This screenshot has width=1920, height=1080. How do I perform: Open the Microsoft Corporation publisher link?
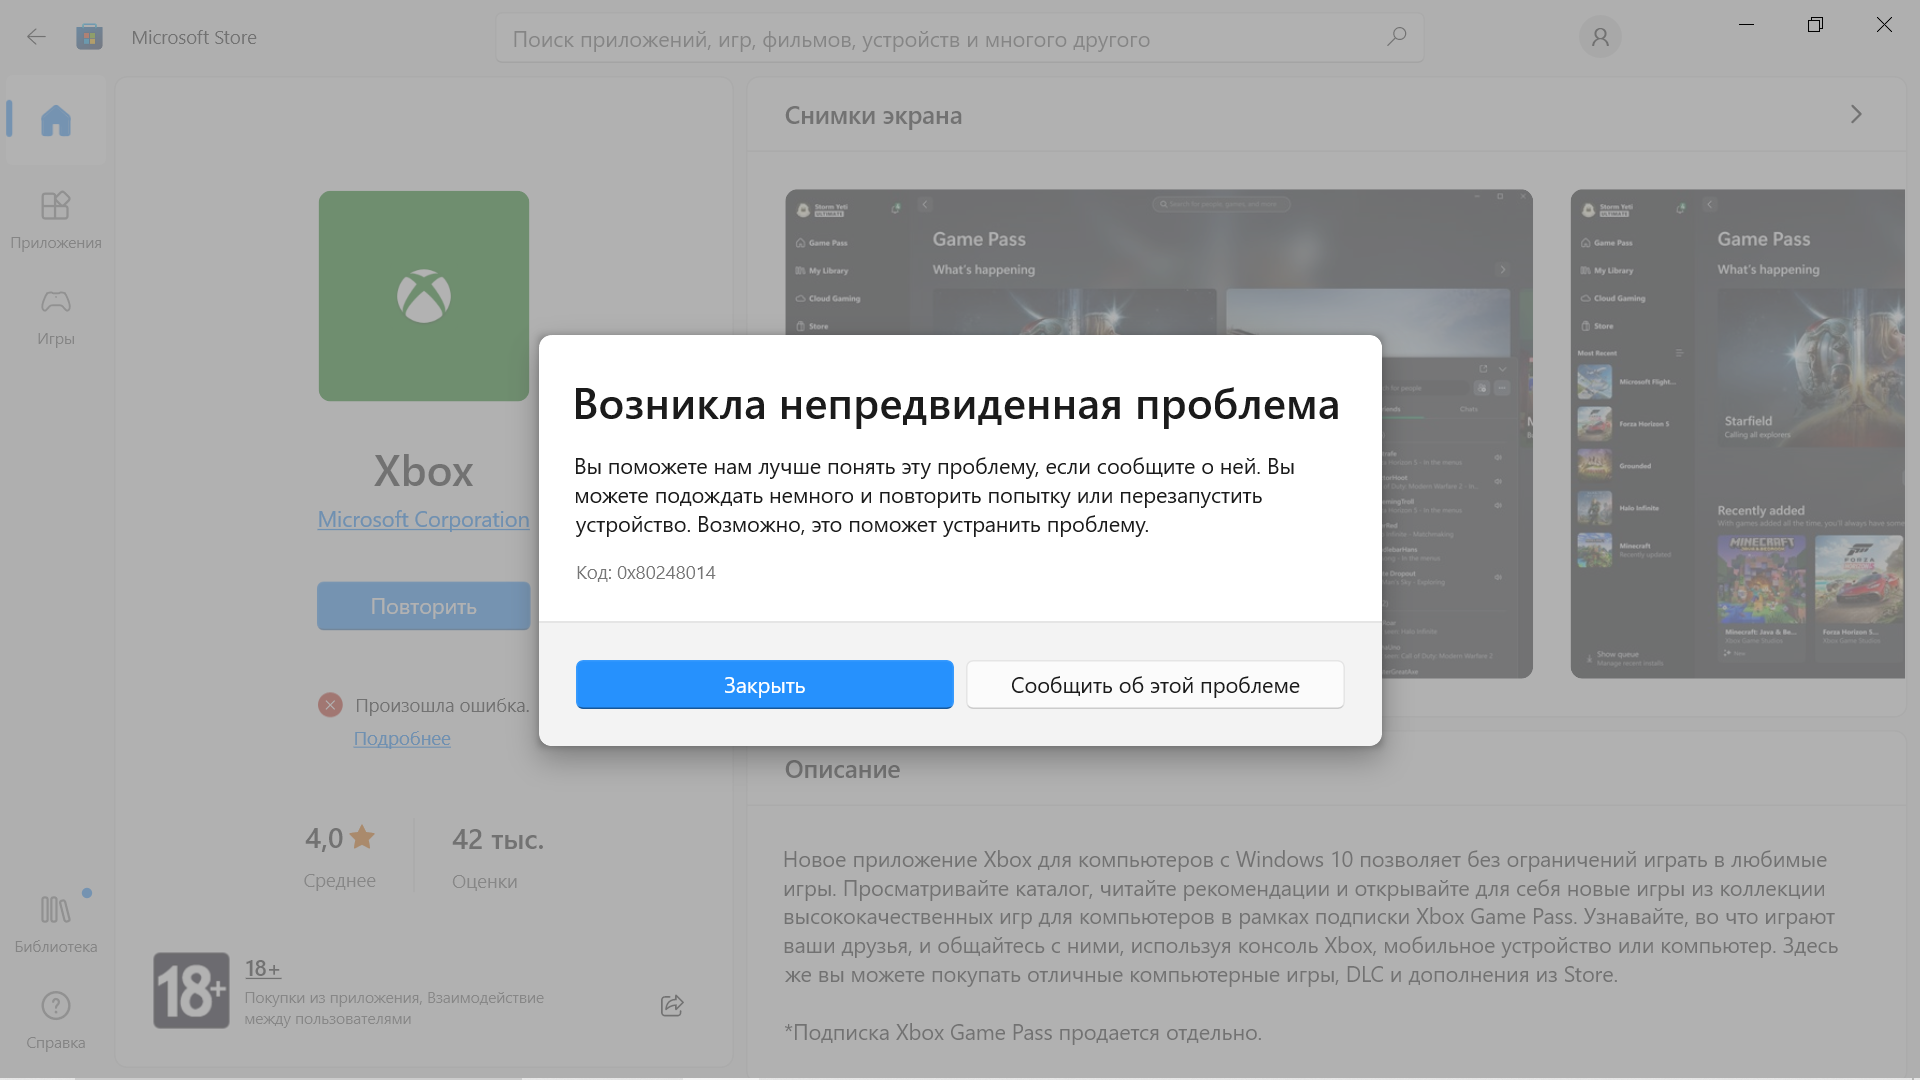(424, 519)
